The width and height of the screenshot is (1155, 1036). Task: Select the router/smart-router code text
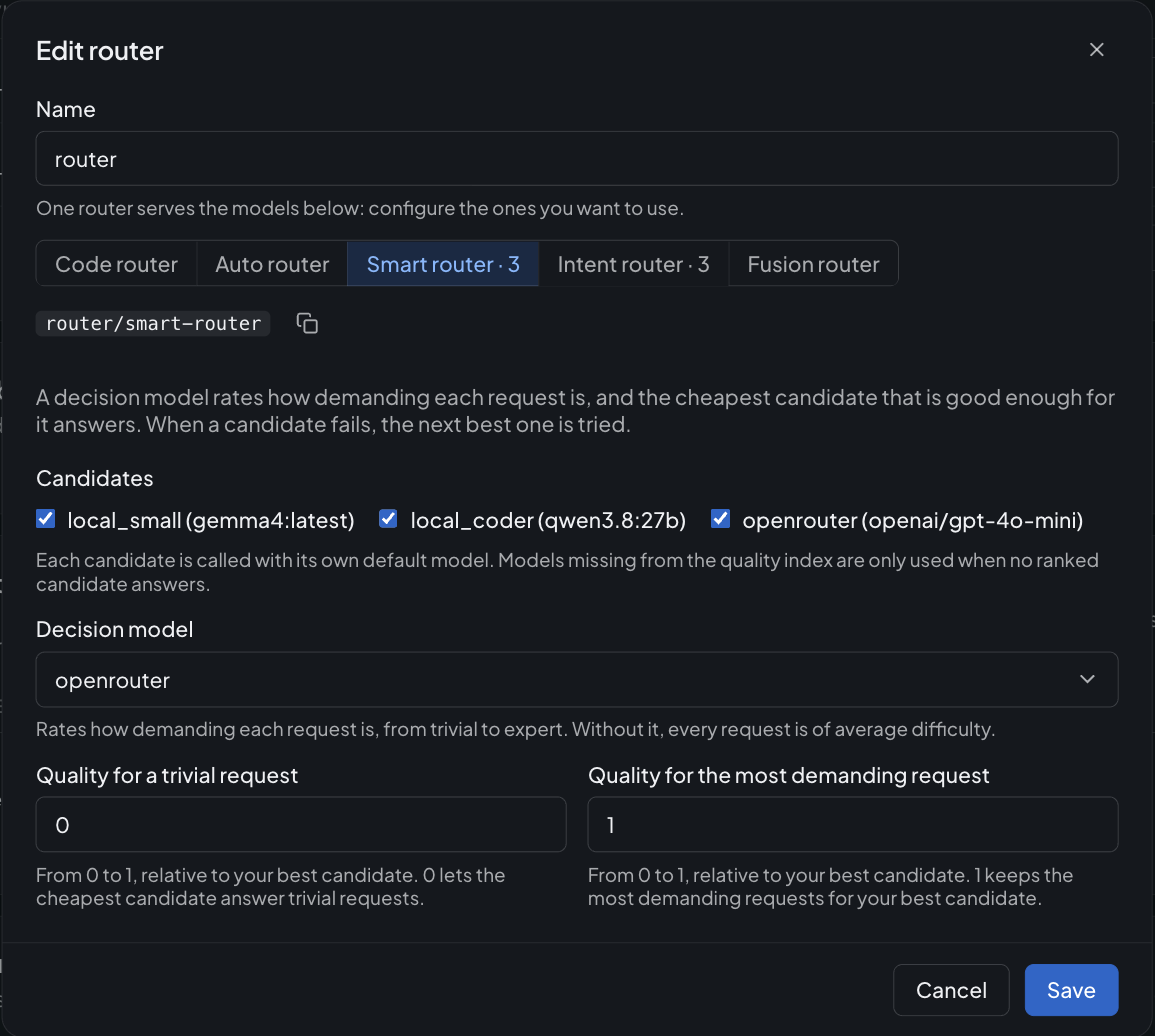(x=153, y=323)
